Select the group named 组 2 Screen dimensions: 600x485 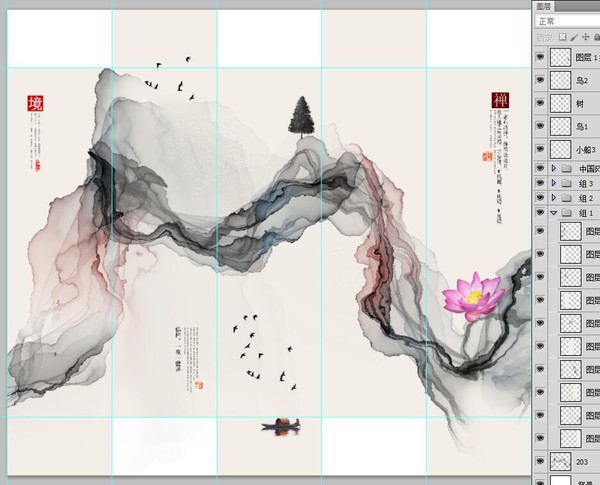[x=586, y=198]
